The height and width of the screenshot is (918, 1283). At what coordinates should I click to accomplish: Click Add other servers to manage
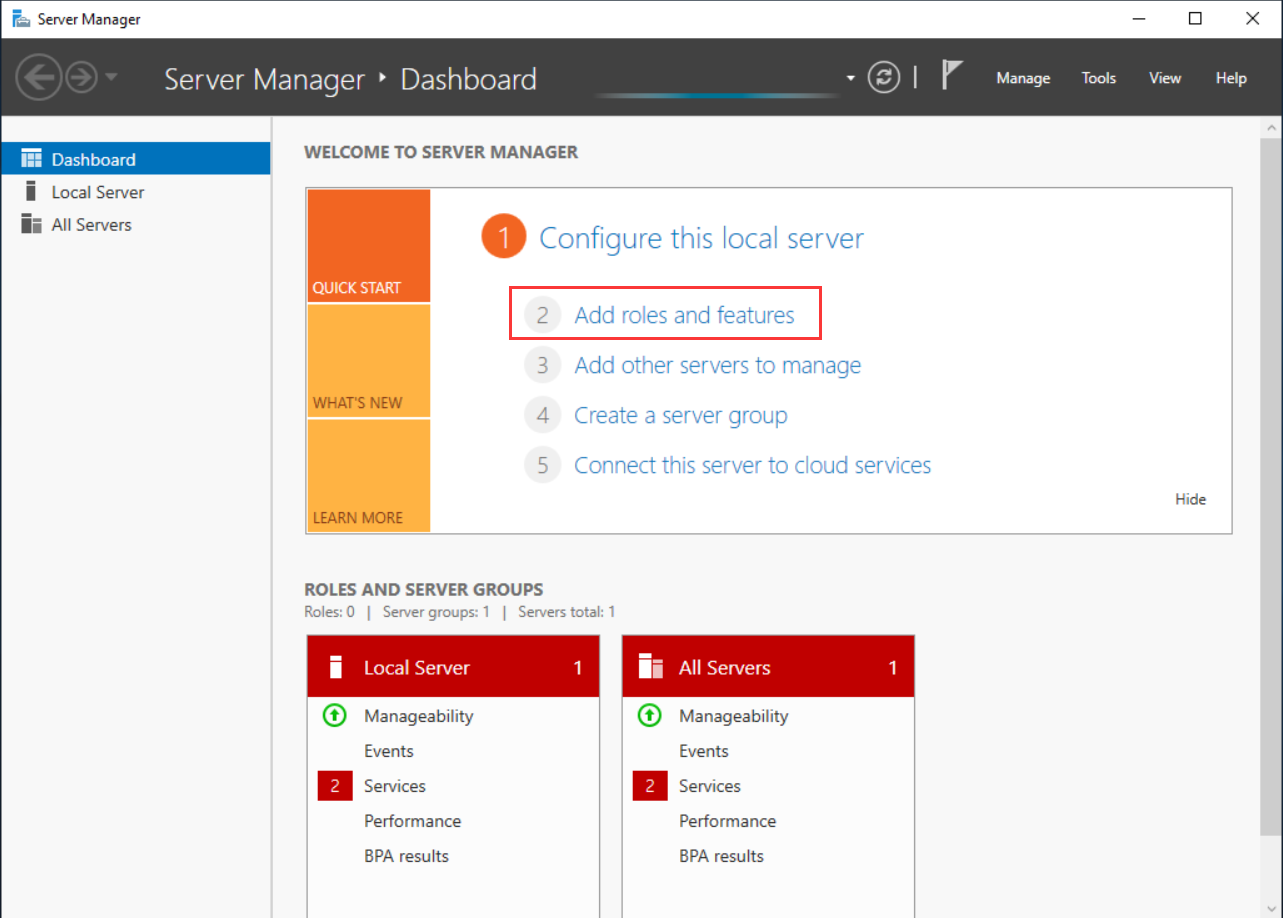(x=717, y=365)
